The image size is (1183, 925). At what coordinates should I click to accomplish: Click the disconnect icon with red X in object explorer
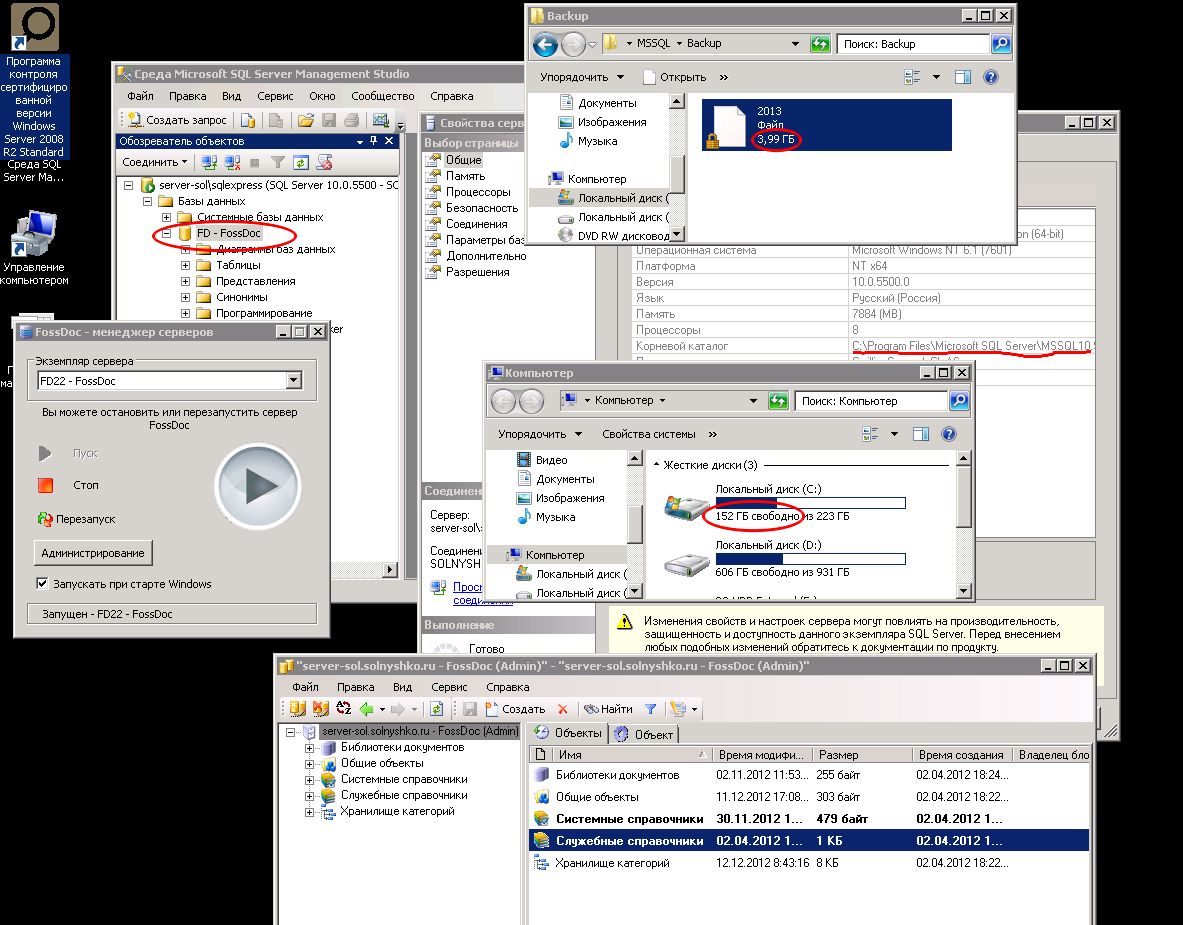232,162
